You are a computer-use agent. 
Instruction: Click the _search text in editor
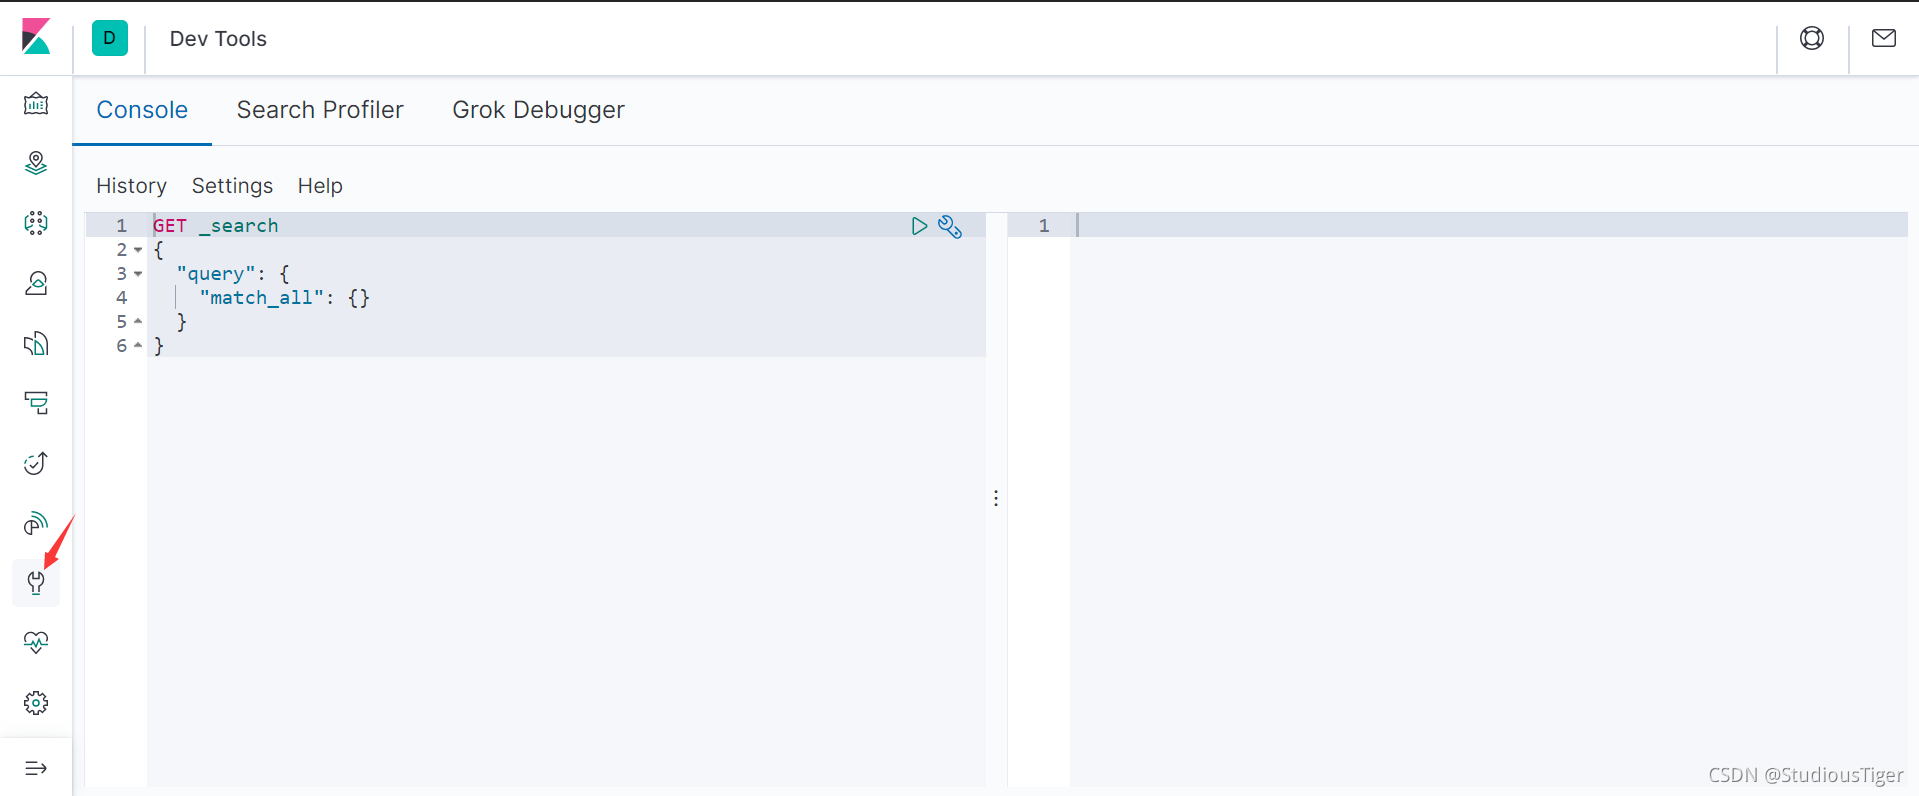coord(239,226)
